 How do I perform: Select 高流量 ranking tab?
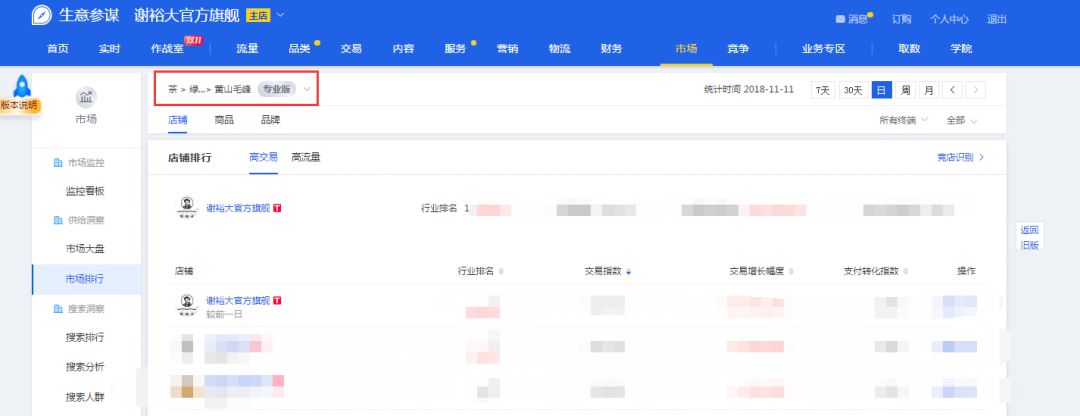(x=306, y=157)
